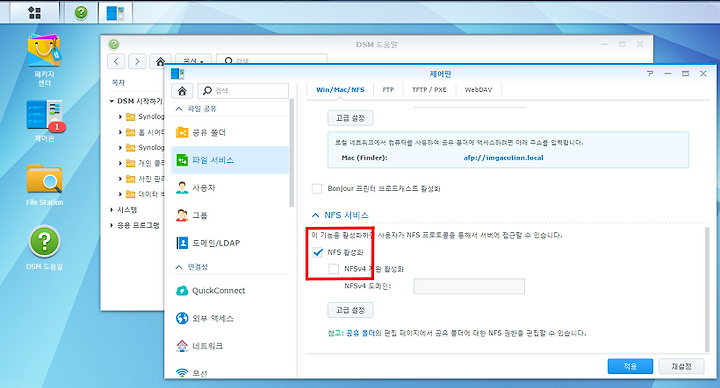Expand the first Synology folder in Help tree
This screenshot has width=720, height=388.
tap(120, 117)
